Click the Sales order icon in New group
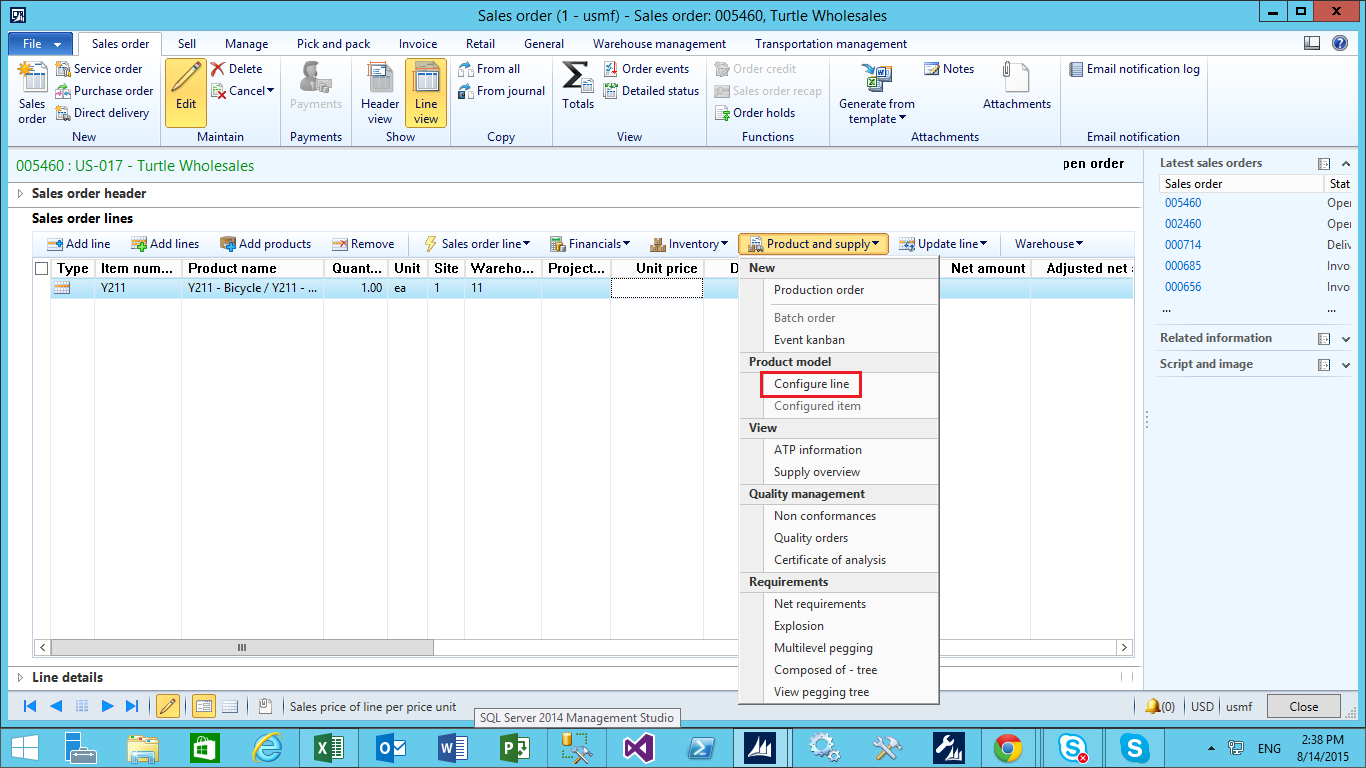The image size is (1366, 768). click(x=32, y=93)
